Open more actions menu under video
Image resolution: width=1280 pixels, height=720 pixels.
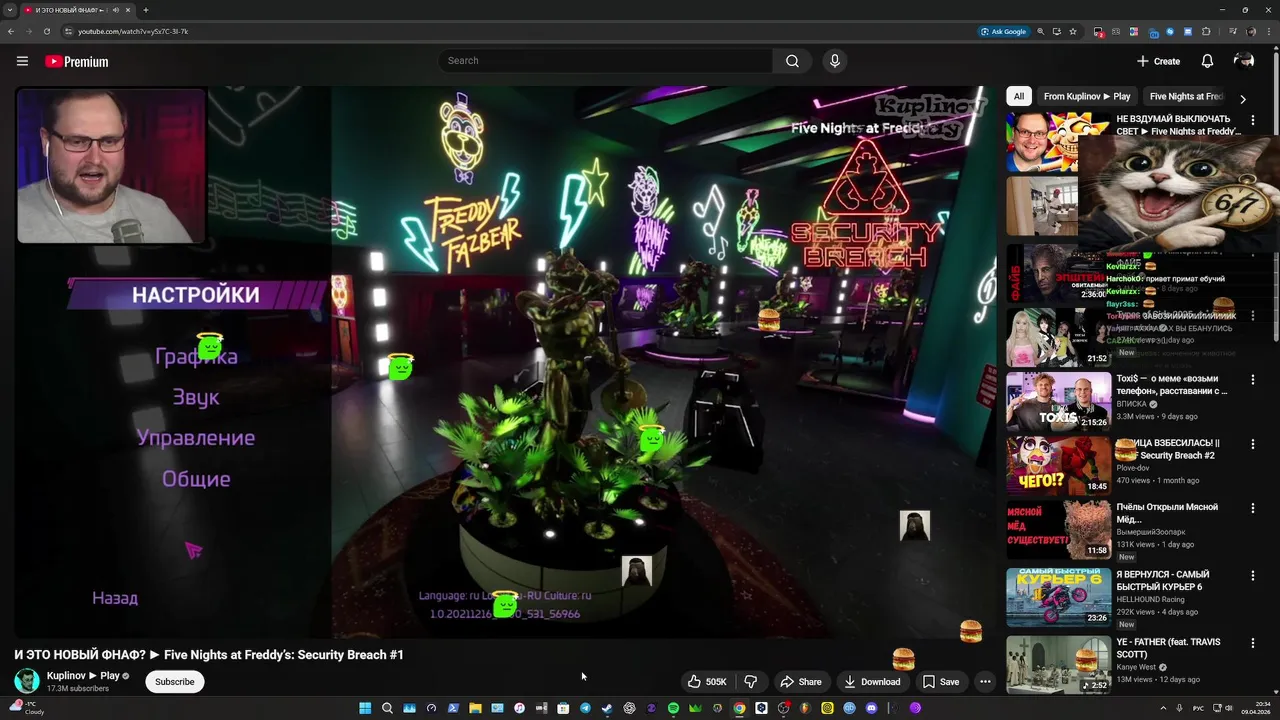[x=985, y=682]
